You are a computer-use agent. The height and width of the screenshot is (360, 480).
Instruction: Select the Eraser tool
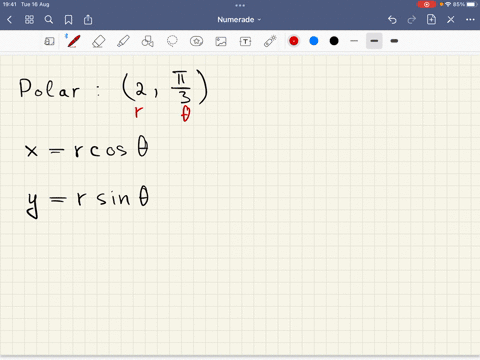[98, 41]
